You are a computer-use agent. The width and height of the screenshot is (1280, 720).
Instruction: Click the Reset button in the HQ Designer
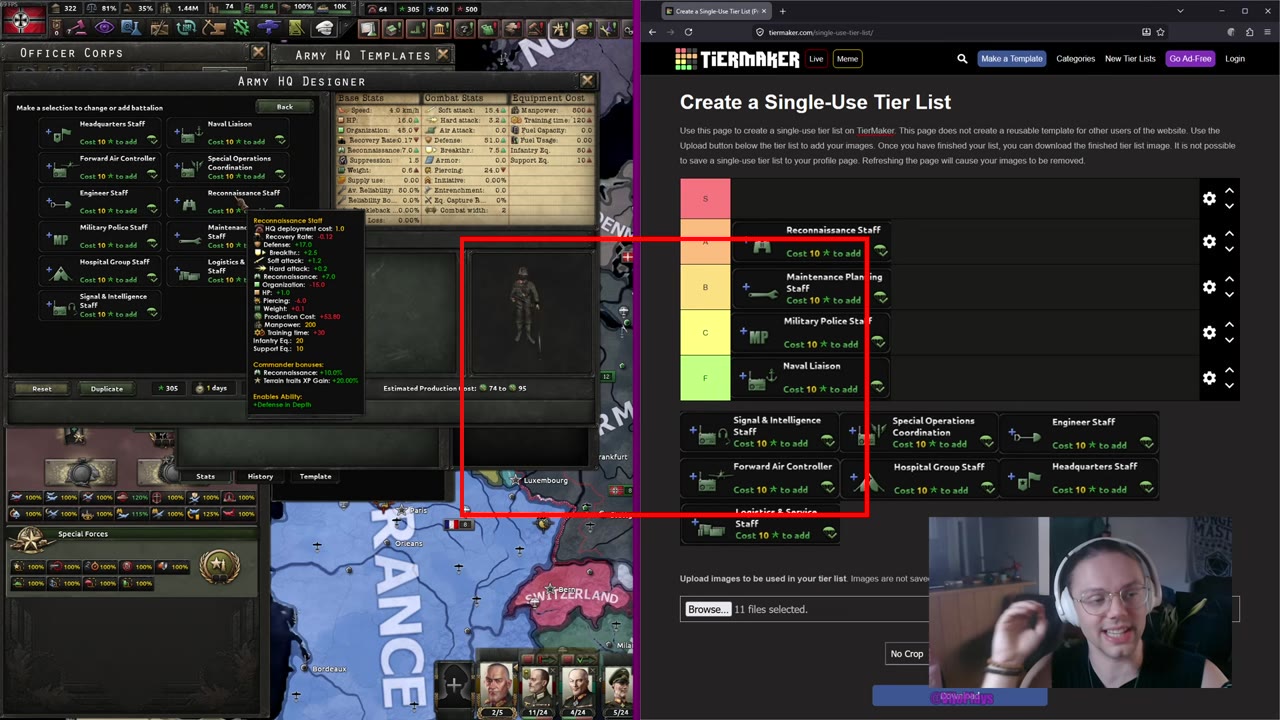(x=42, y=388)
